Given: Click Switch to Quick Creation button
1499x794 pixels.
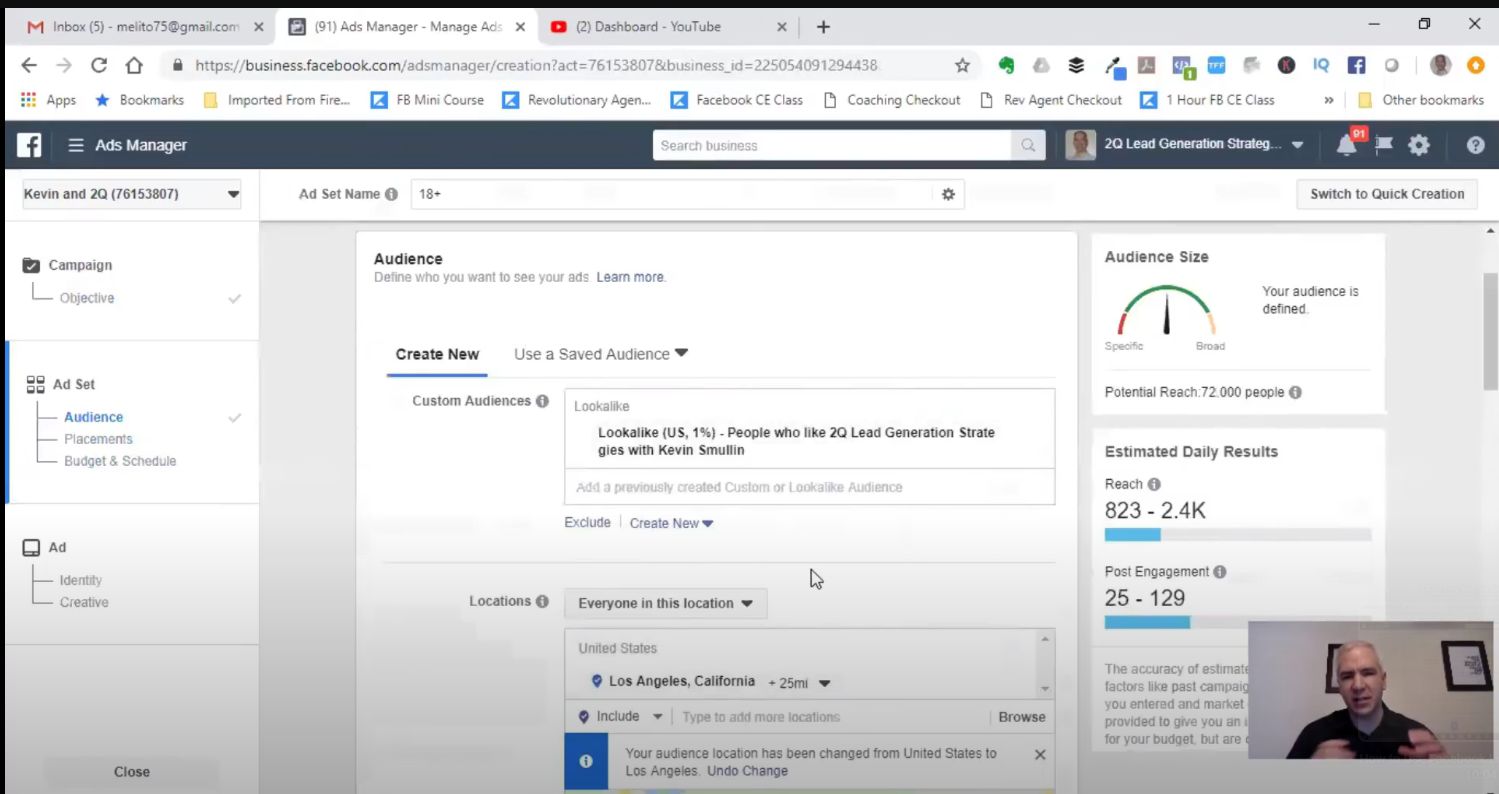Looking at the screenshot, I should pos(1387,194).
